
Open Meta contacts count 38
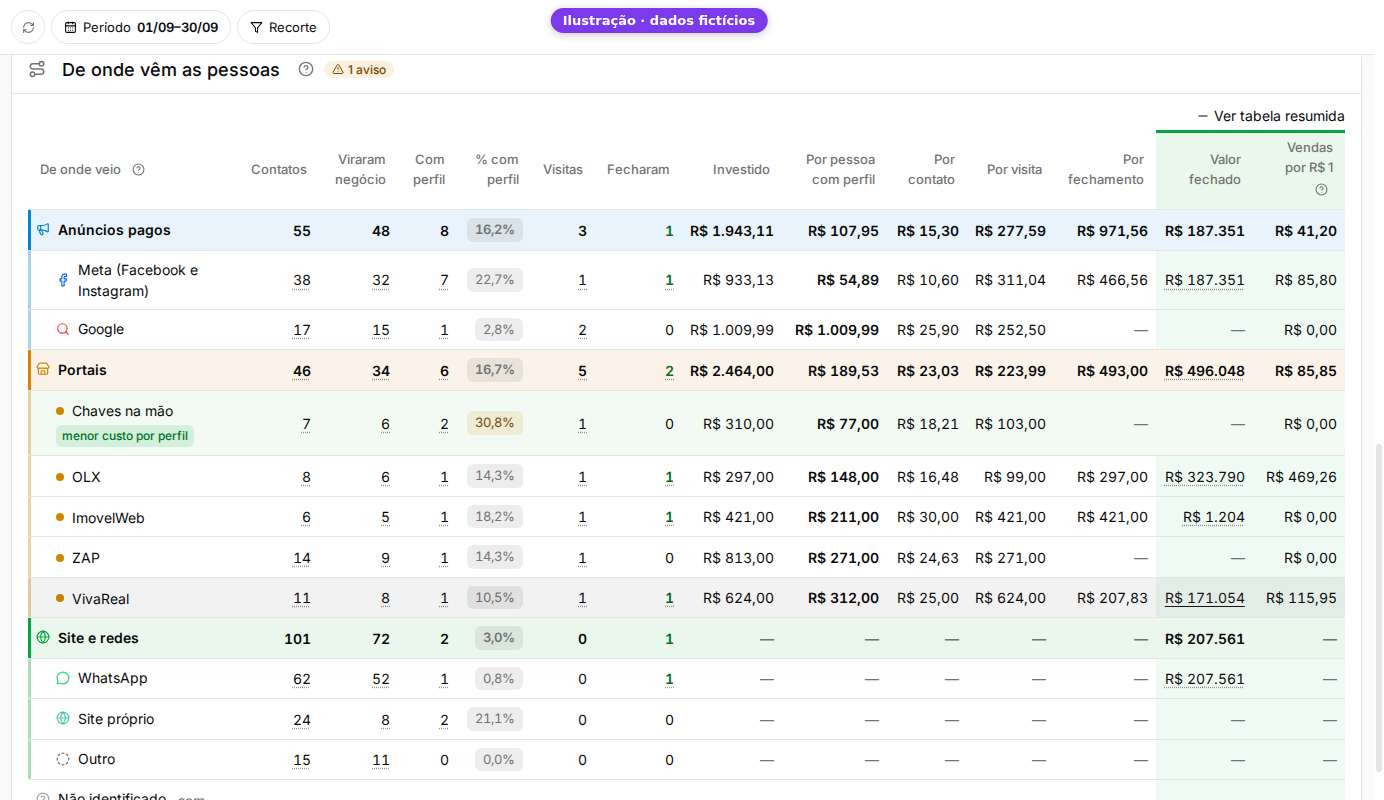tap(302, 280)
